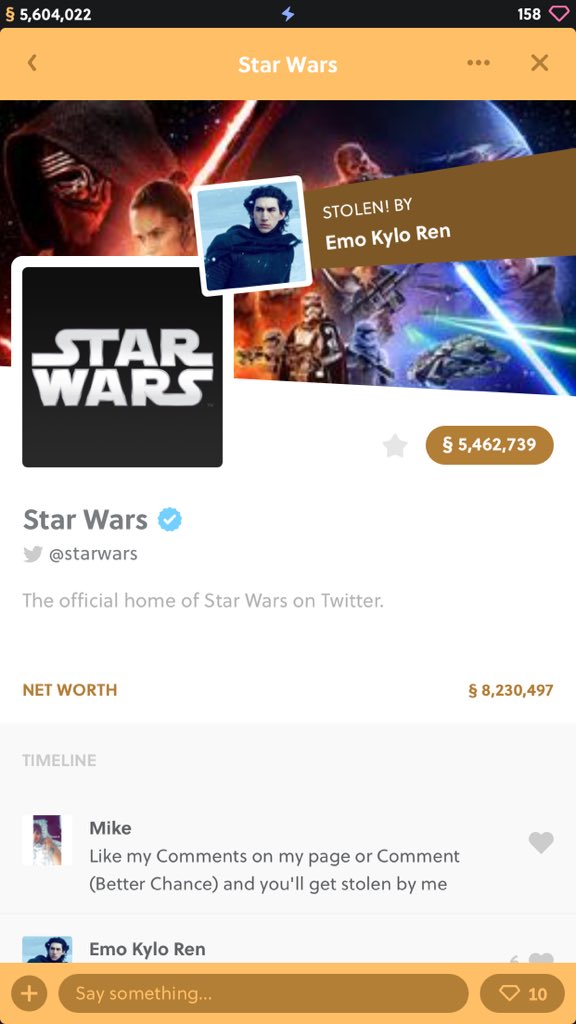The image size is (576, 1024).
Task: Open the @starwars Twitter handle
Action: [93, 554]
